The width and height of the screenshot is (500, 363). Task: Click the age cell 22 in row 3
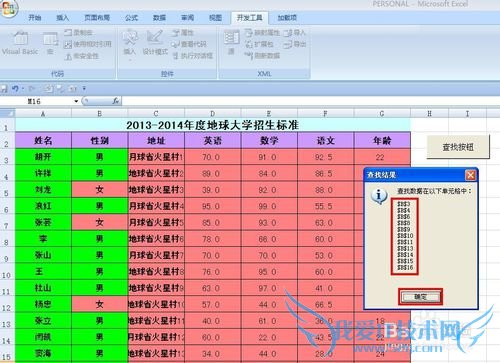coord(382,157)
